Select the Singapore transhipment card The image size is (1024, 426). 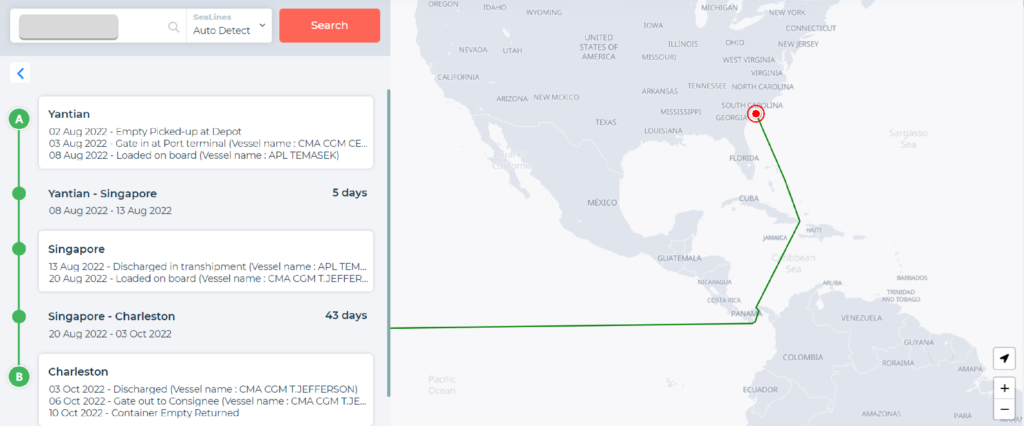click(206, 262)
